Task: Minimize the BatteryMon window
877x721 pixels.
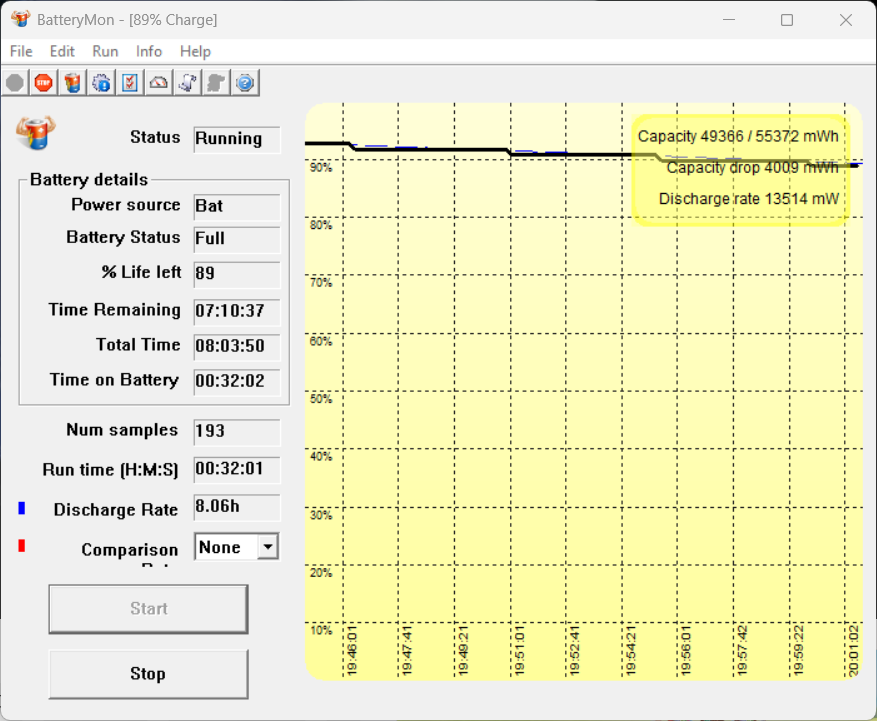Action: click(729, 20)
